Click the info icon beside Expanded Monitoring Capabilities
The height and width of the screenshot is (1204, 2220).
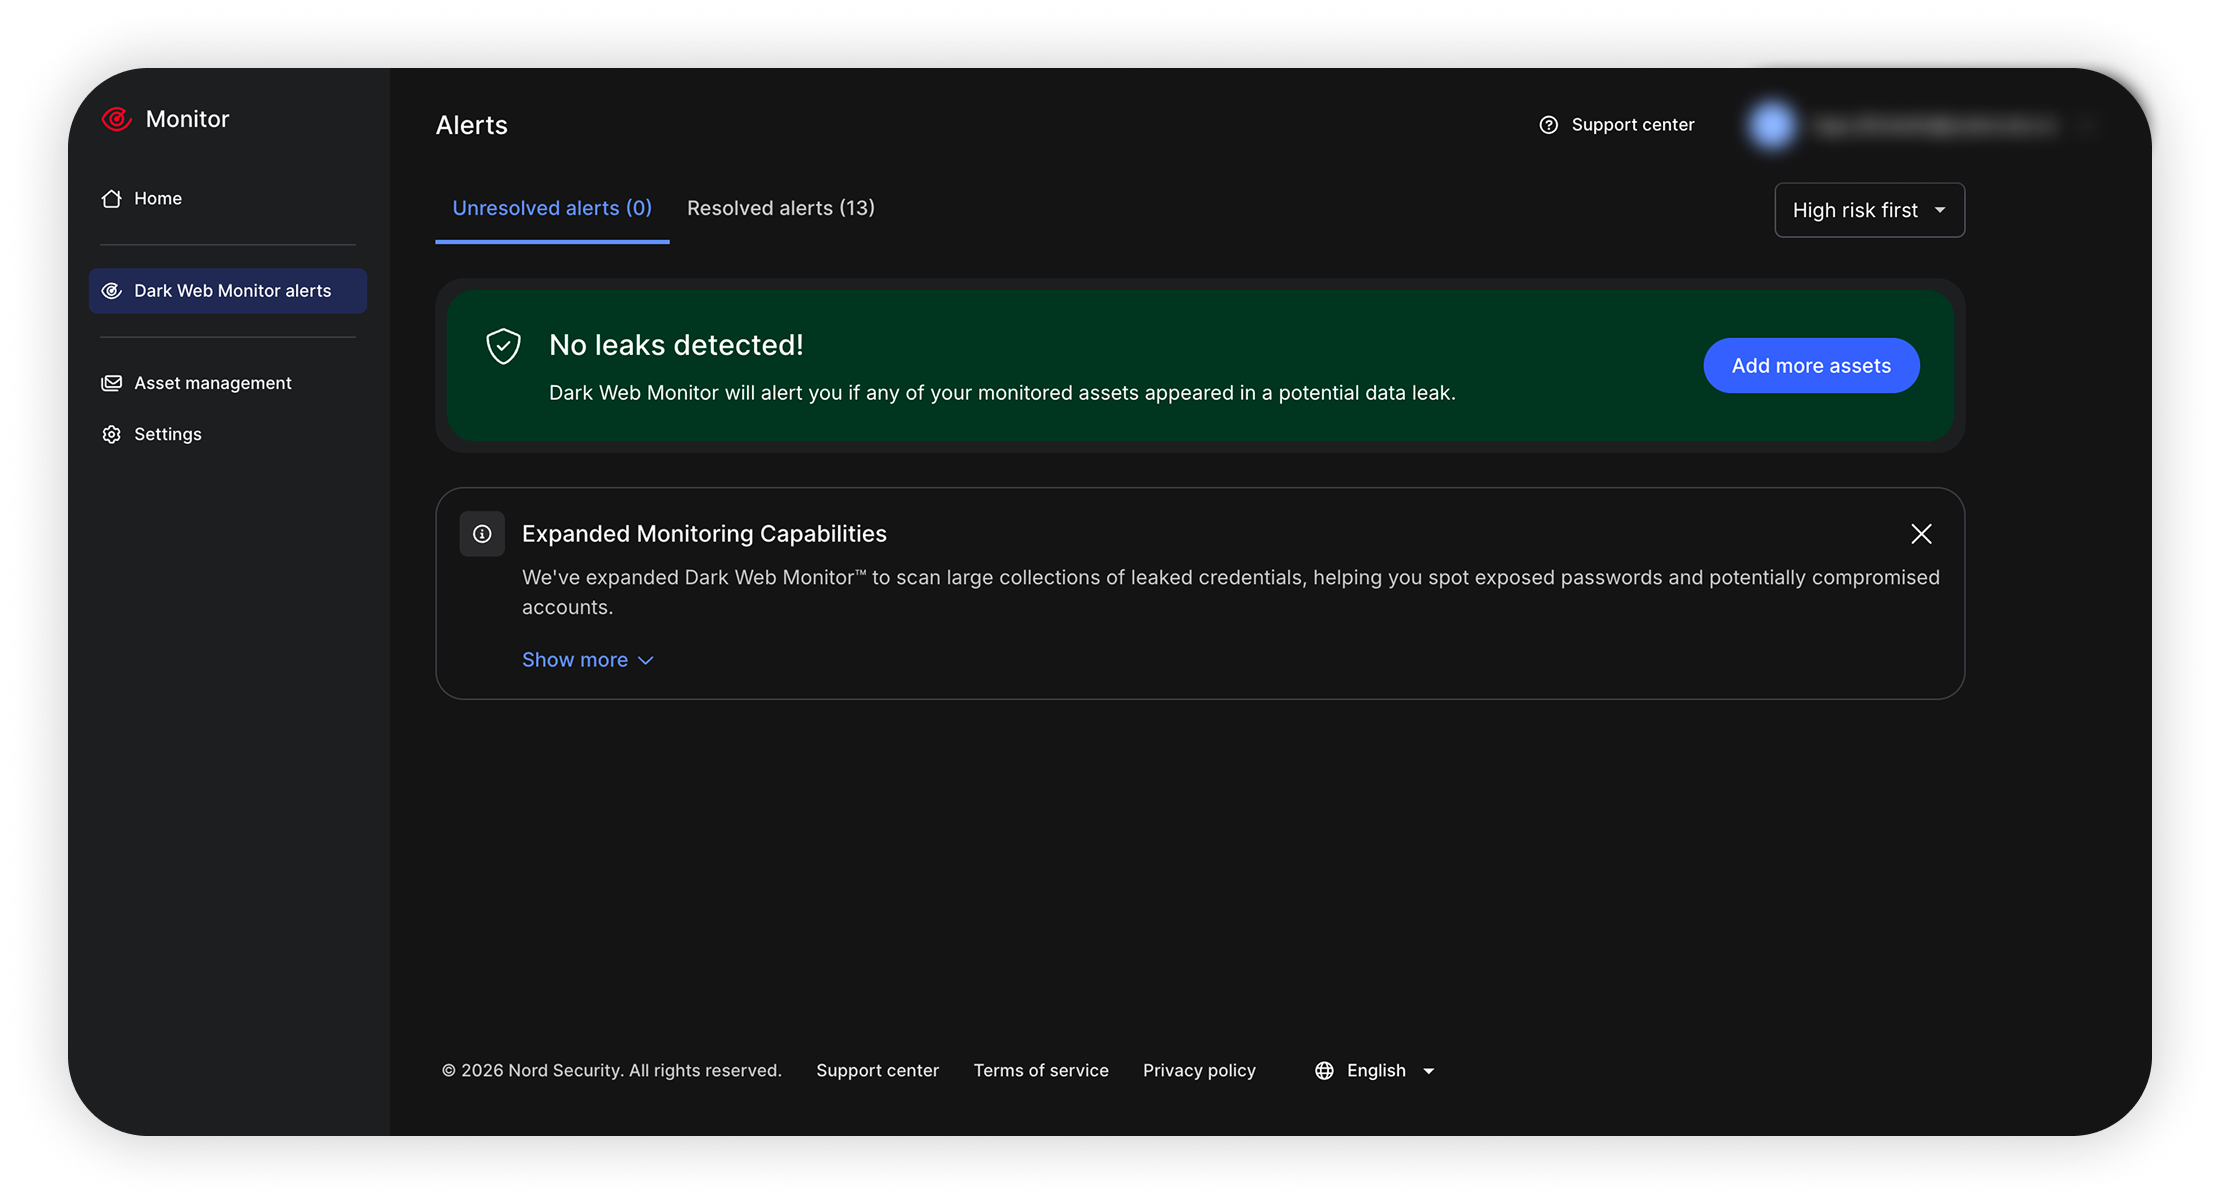coord(482,534)
